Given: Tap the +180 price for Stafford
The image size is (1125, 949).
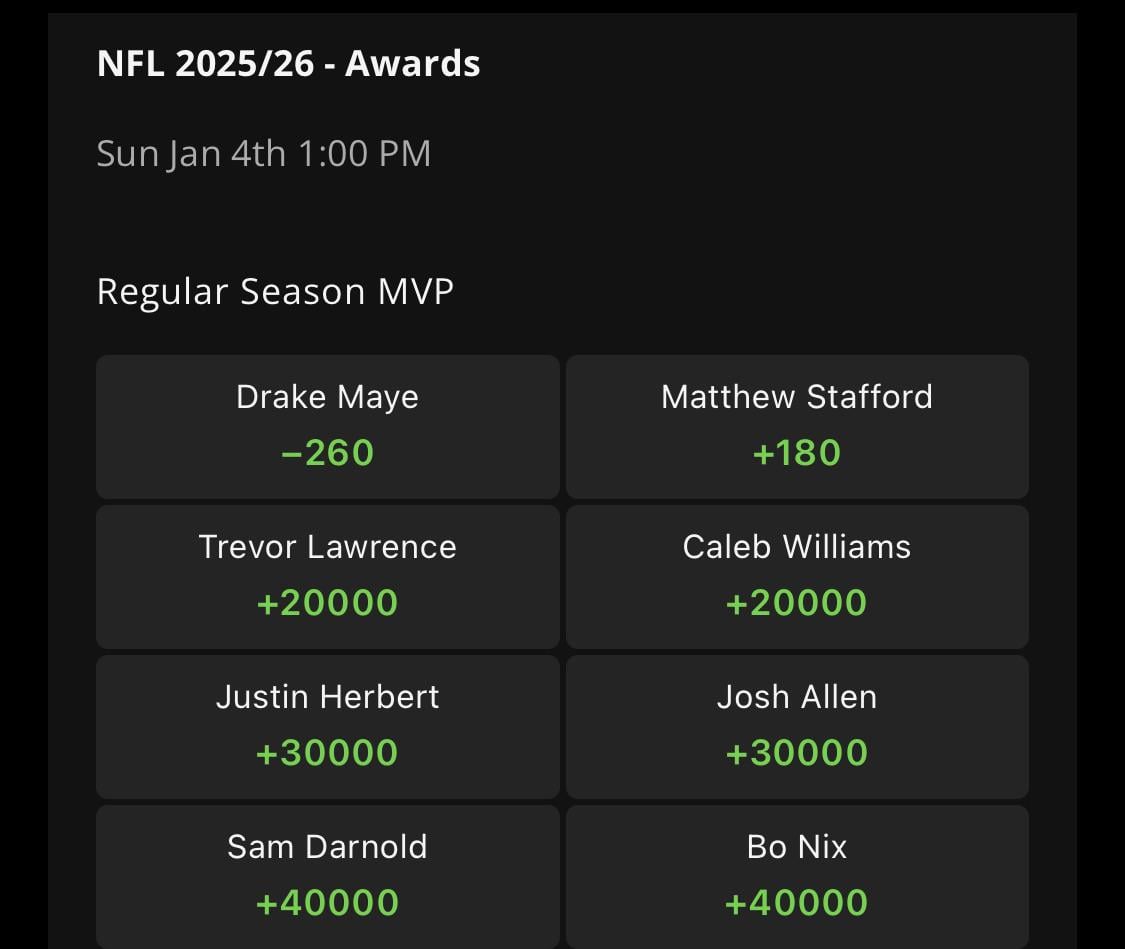Looking at the screenshot, I should click(x=797, y=452).
